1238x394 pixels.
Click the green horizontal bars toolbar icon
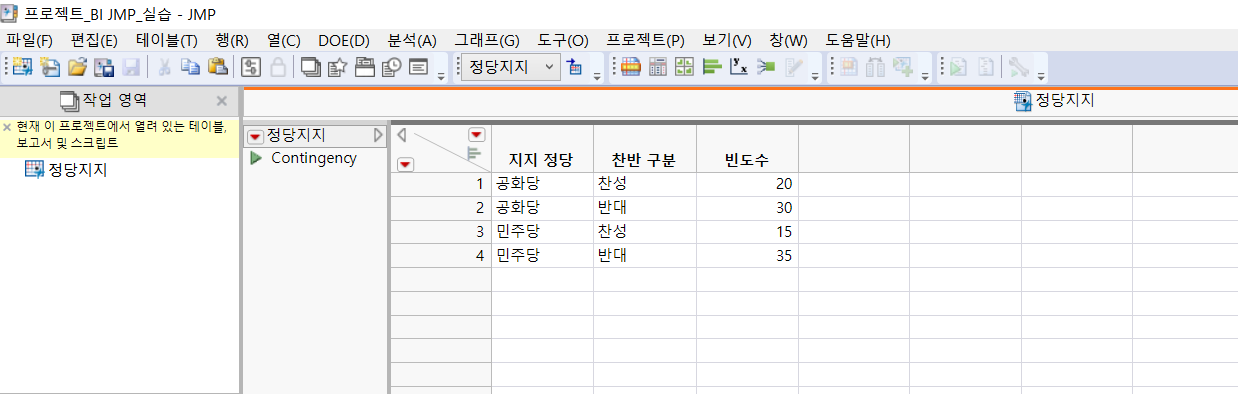point(712,67)
